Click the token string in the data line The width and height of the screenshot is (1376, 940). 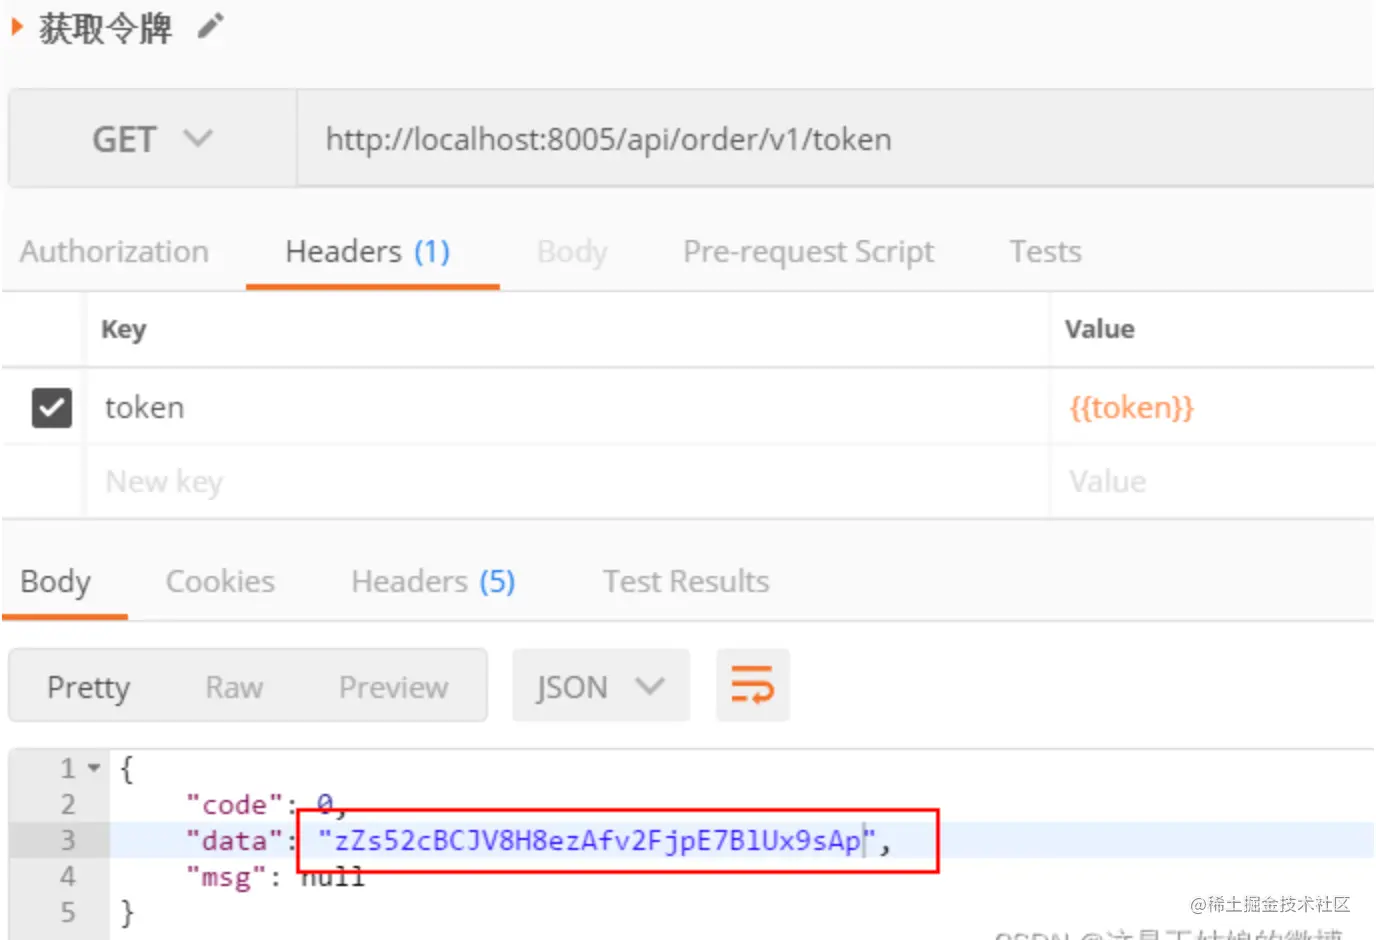[x=597, y=841]
